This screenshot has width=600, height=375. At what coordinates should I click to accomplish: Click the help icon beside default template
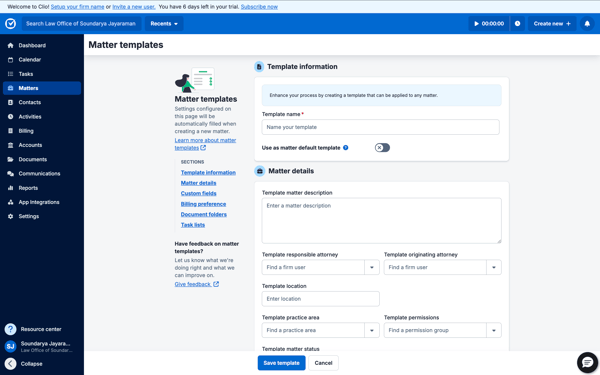click(346, 148)
